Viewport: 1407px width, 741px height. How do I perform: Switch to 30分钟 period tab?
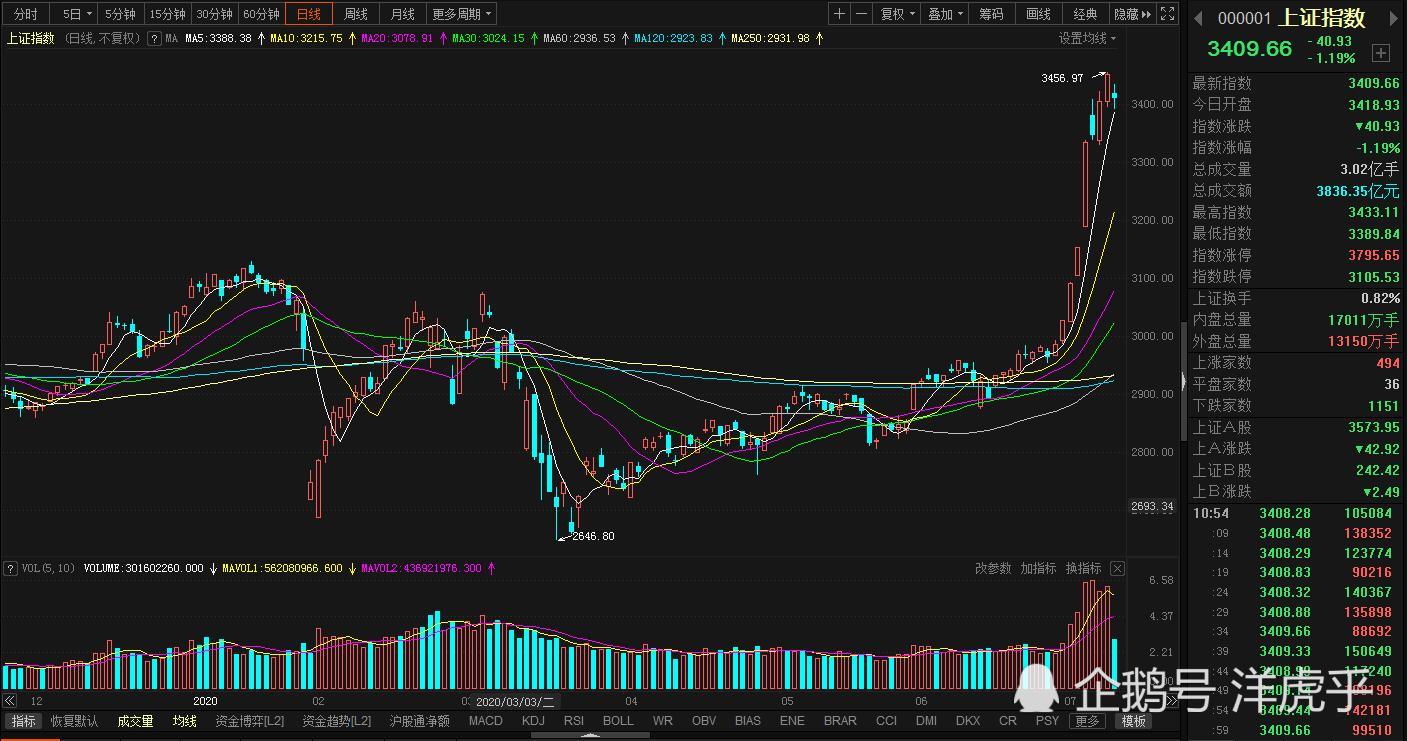[x=214, y=14]
